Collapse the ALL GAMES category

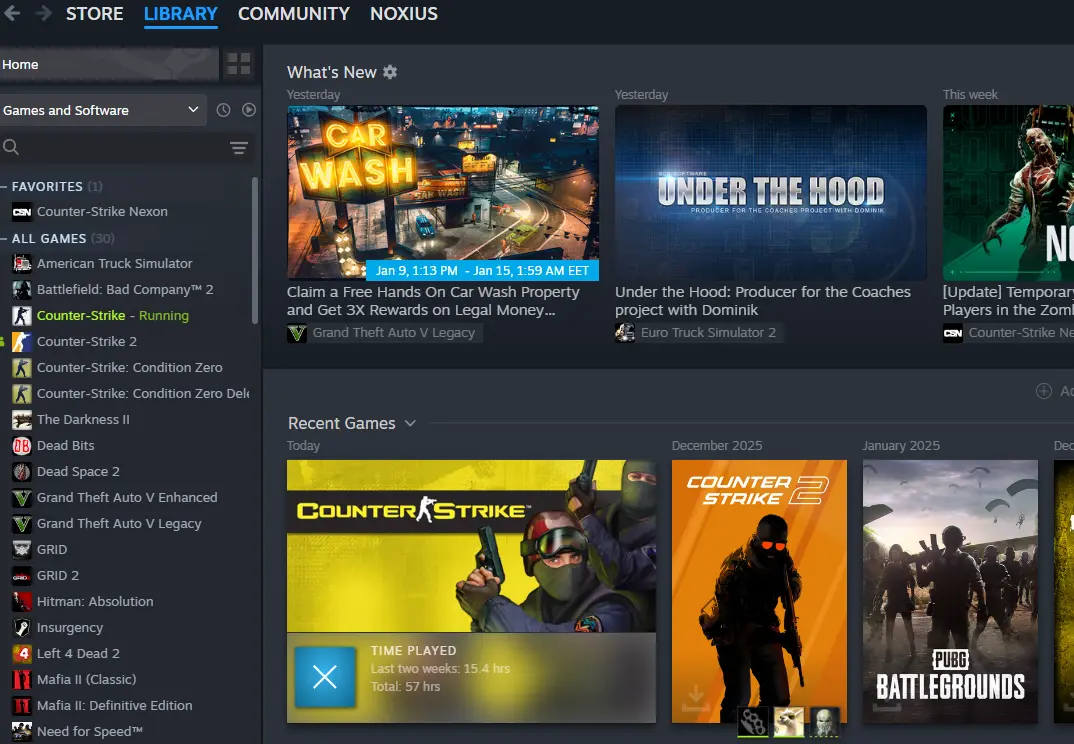4,238
